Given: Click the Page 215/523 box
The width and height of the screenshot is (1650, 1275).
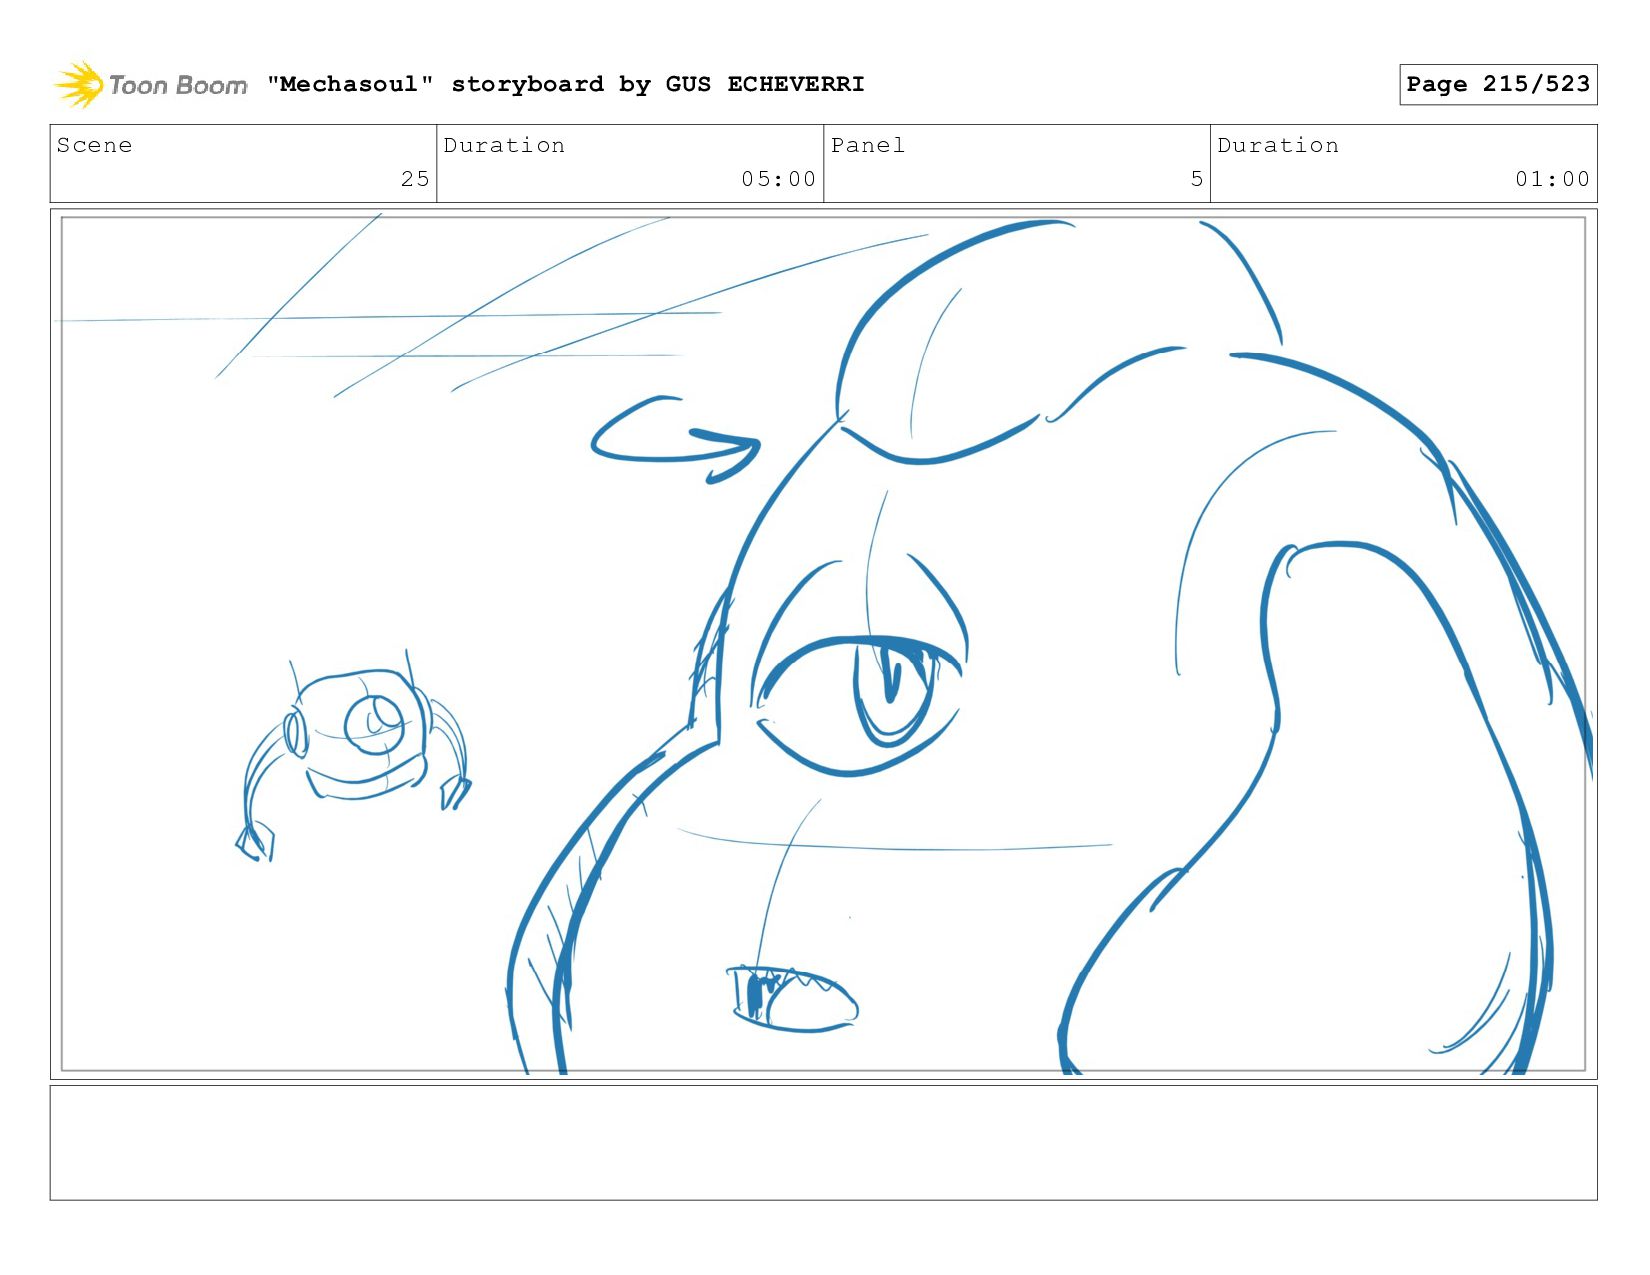Looking at the screenshot, I should 1498,84.
